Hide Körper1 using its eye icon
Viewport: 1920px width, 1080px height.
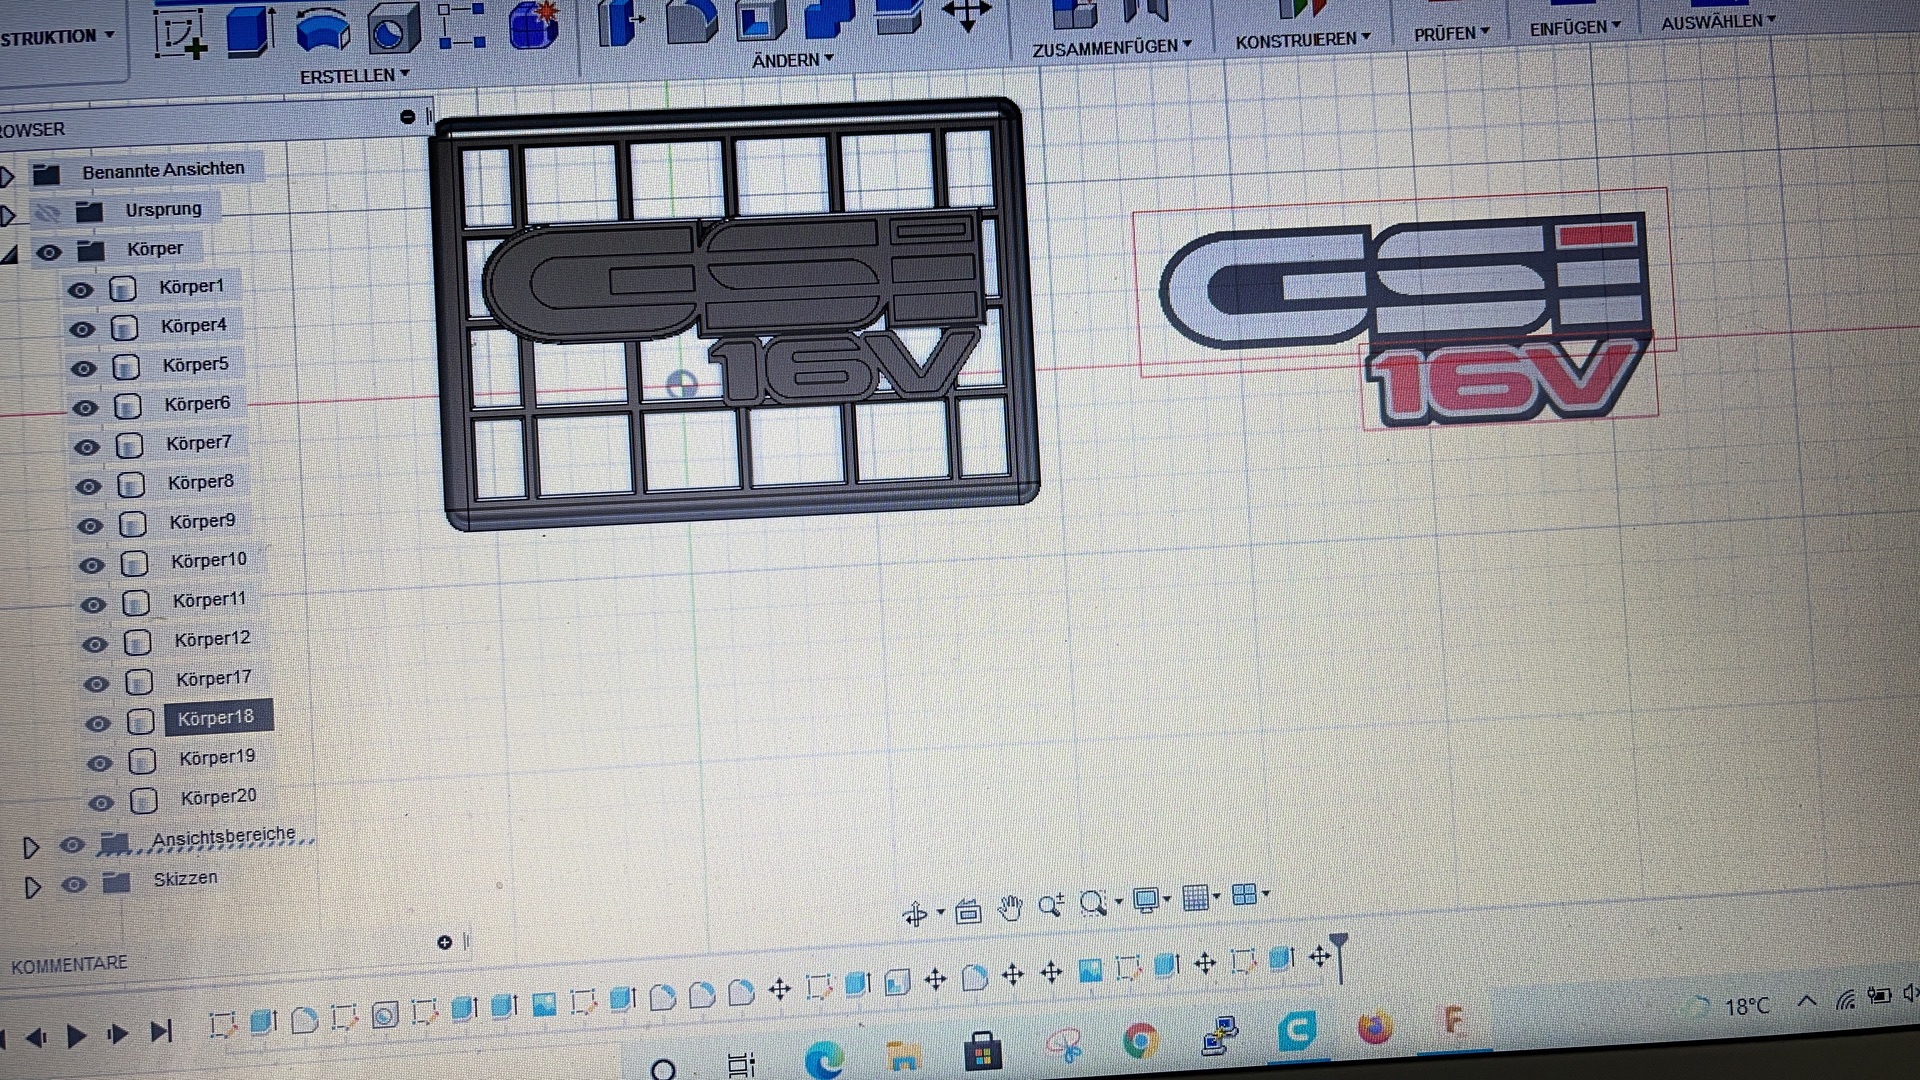coord(80,290)
